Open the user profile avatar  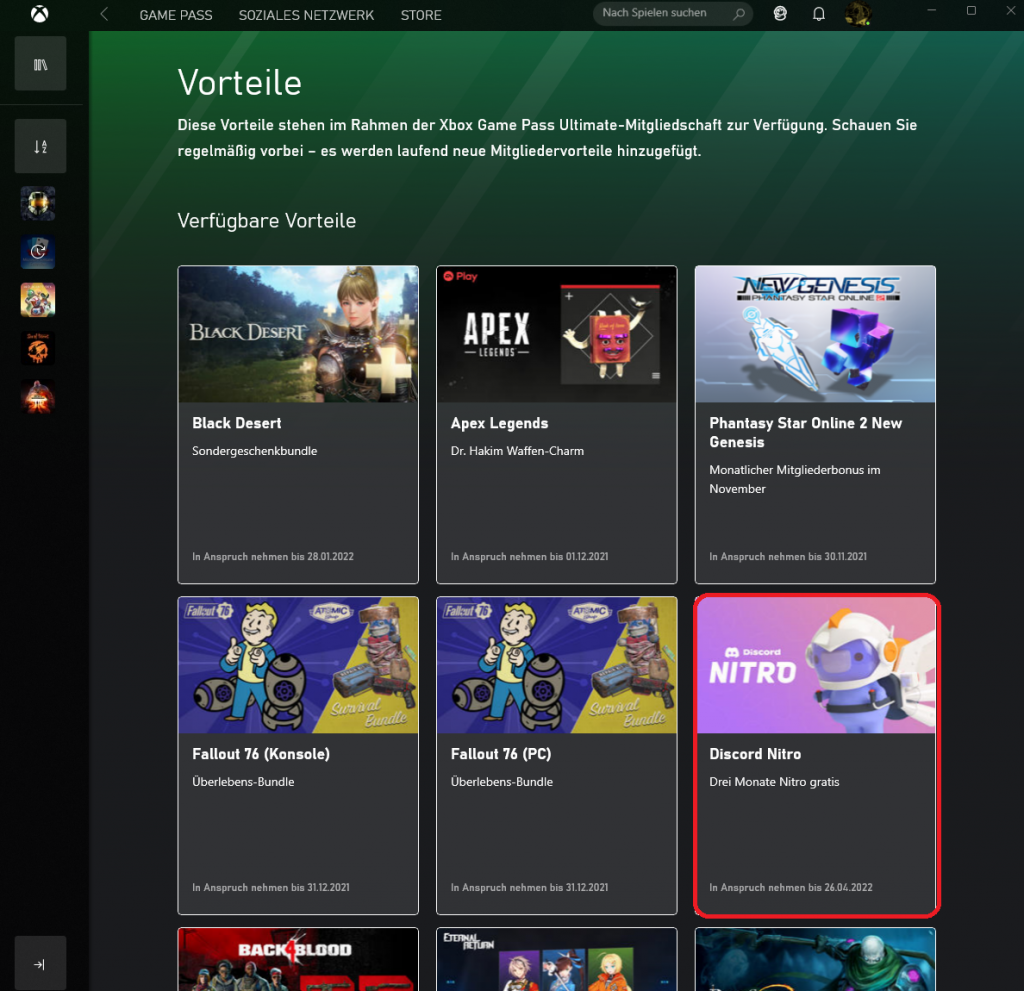click(856, 14)
